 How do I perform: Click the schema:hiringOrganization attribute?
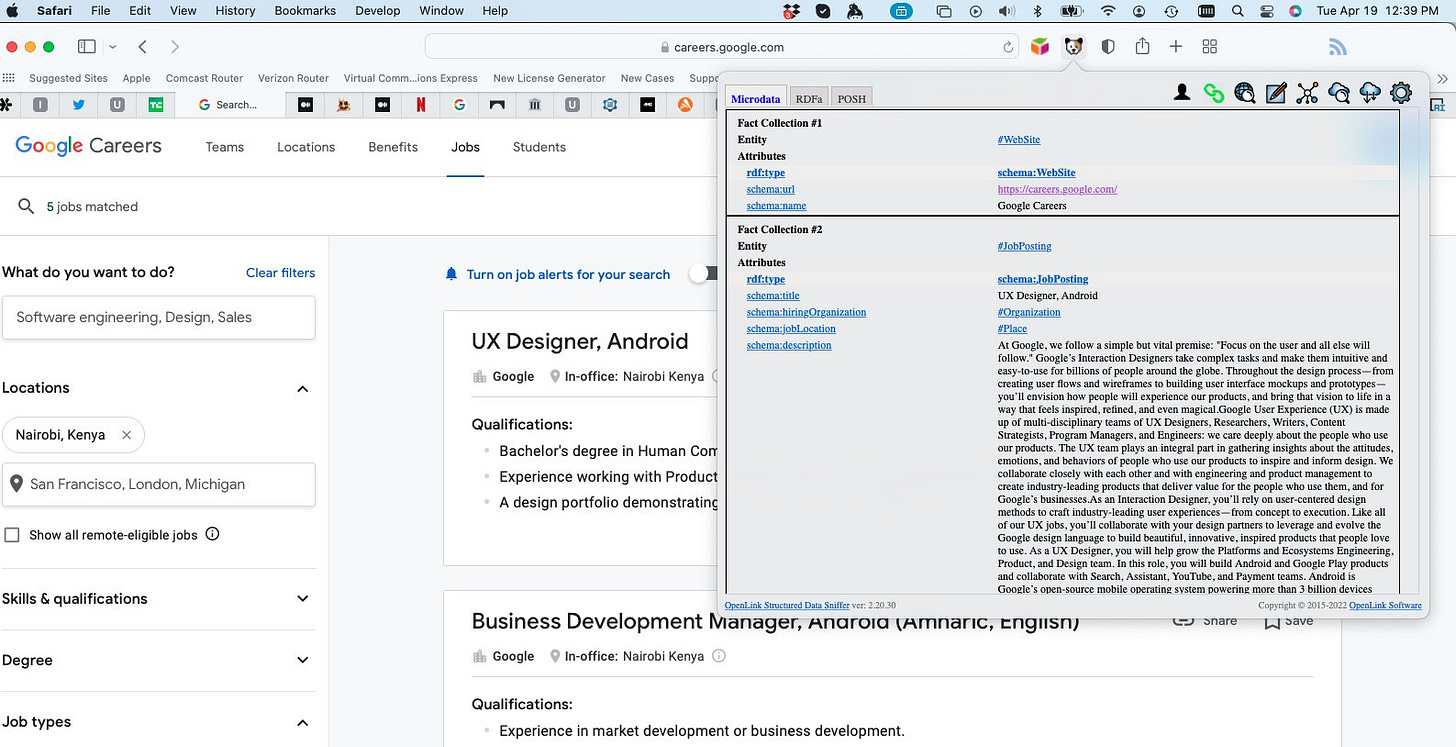pyautogui.click(x=806, y=312)
